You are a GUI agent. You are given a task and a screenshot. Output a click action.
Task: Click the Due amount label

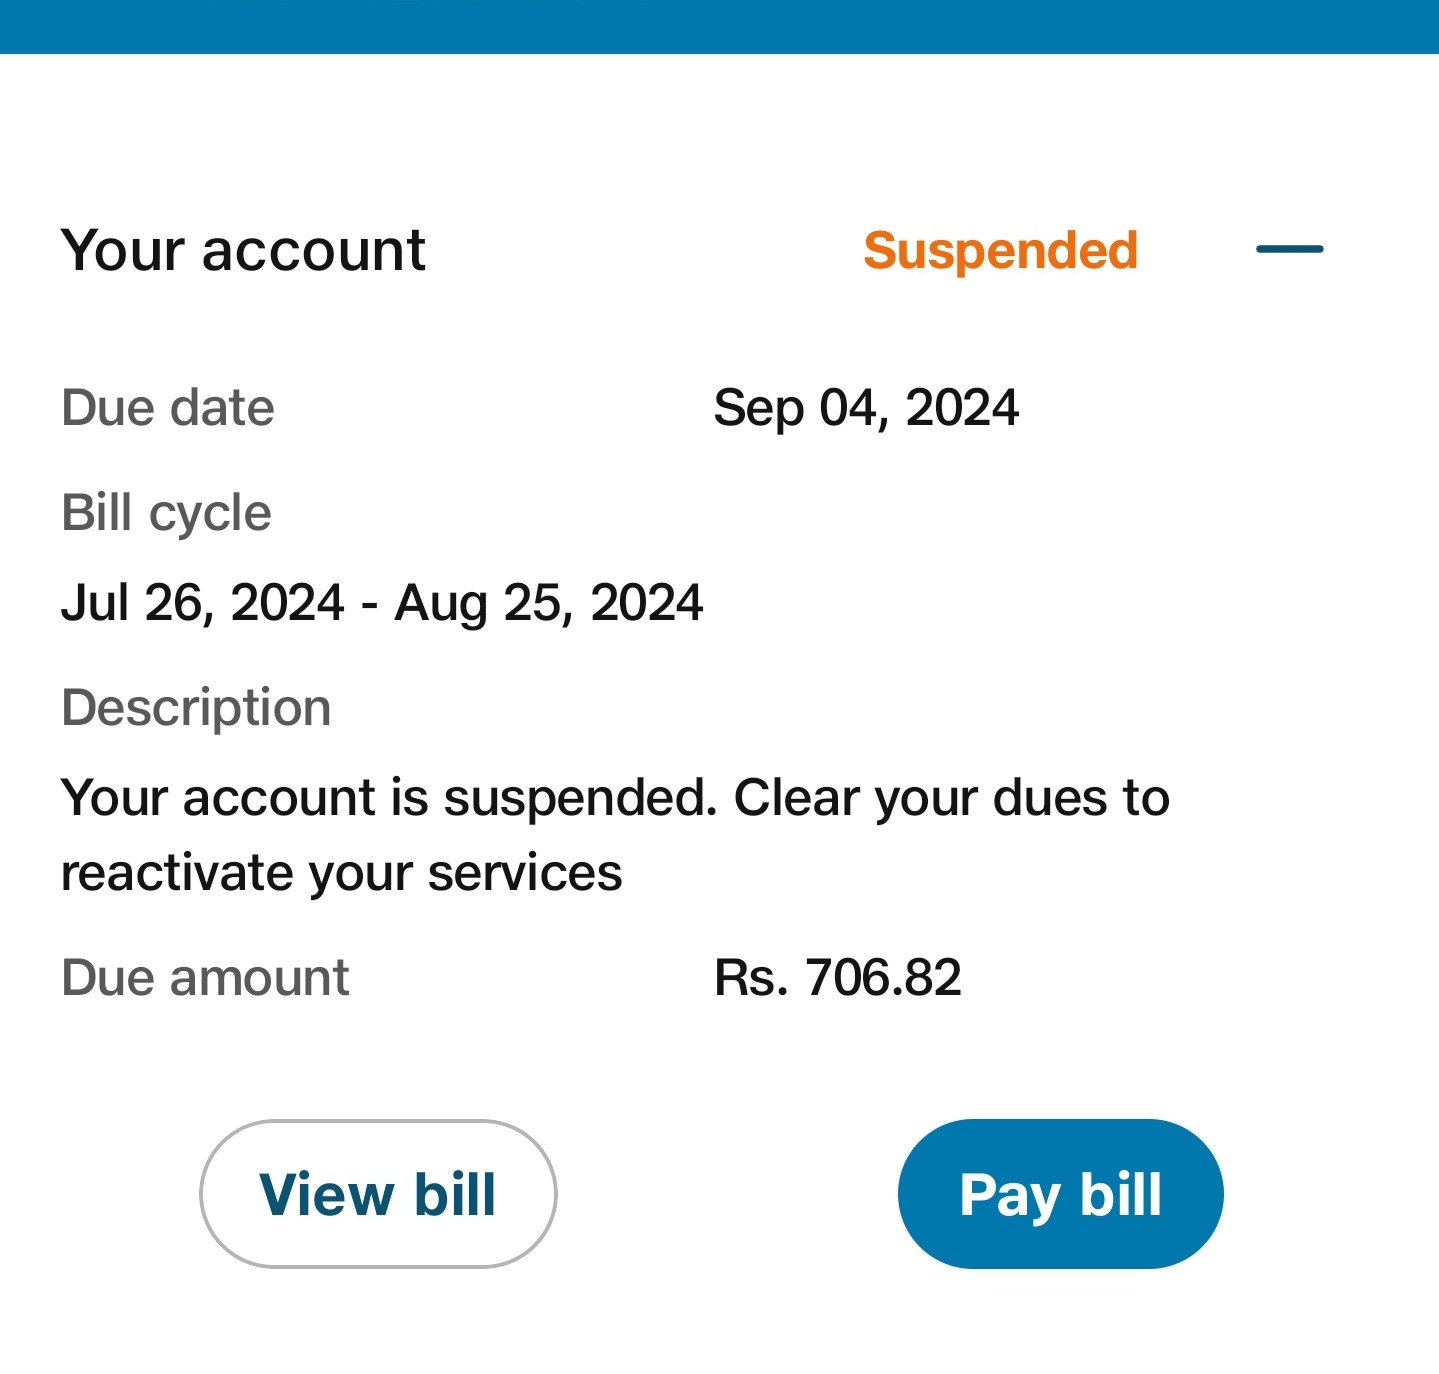click(205, 977)
